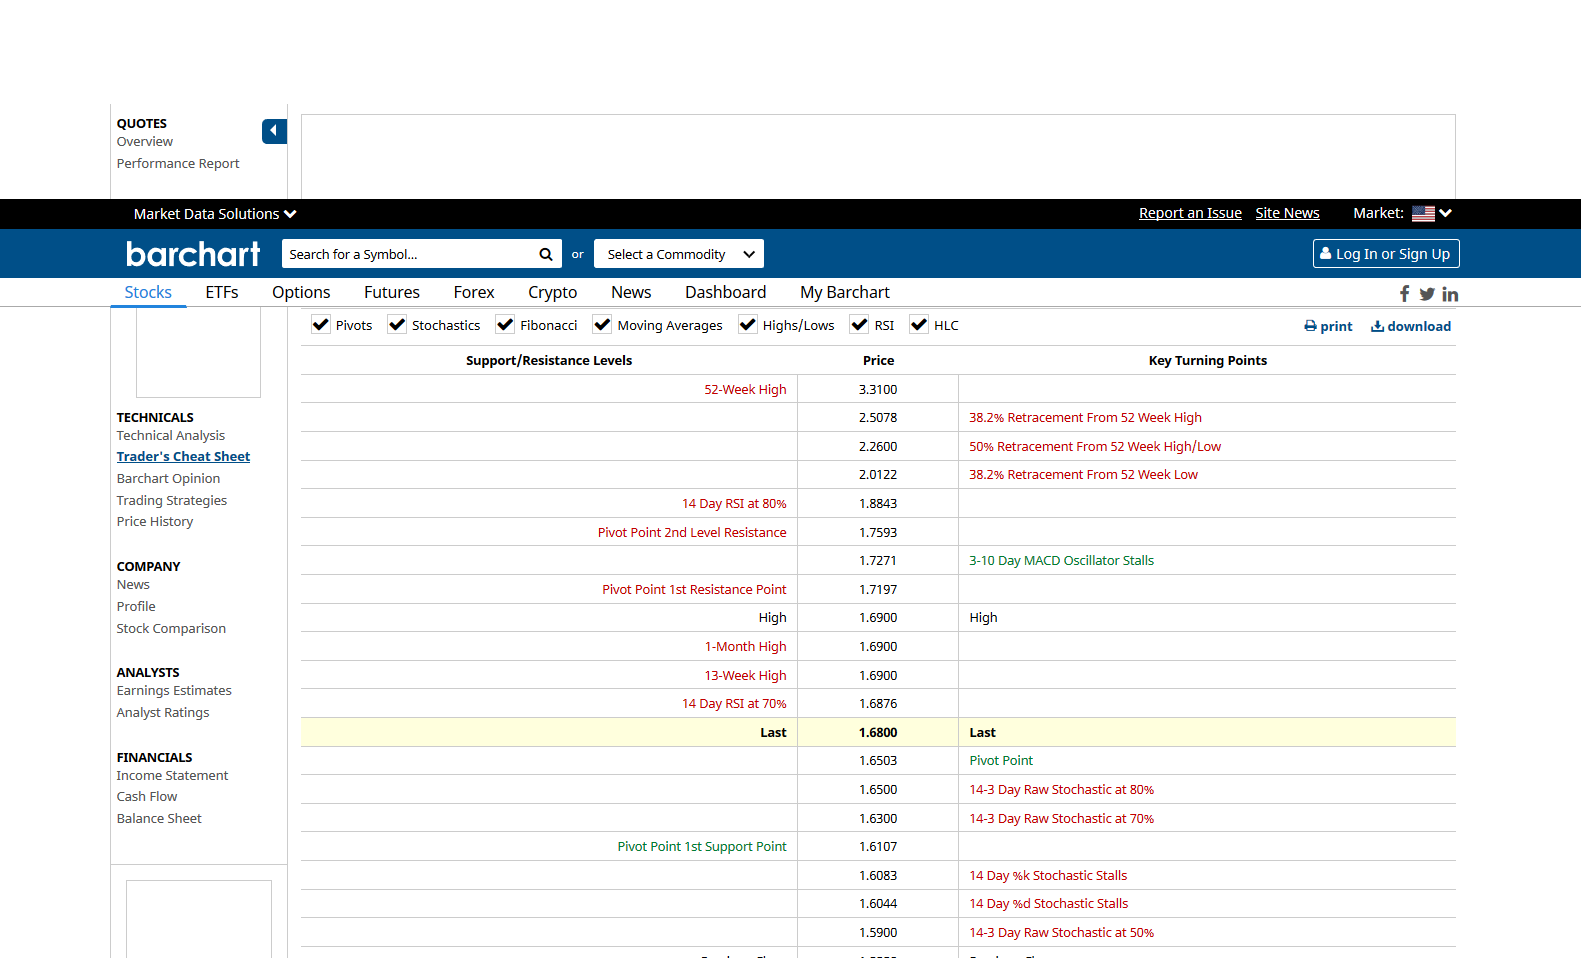Go to the Options tab
The width and height of the screenshot is (1581, 958).
point(301,292)
